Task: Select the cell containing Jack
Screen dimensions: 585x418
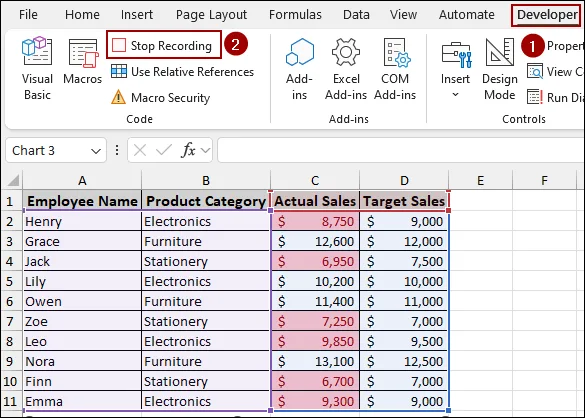Action: point(82,261)
